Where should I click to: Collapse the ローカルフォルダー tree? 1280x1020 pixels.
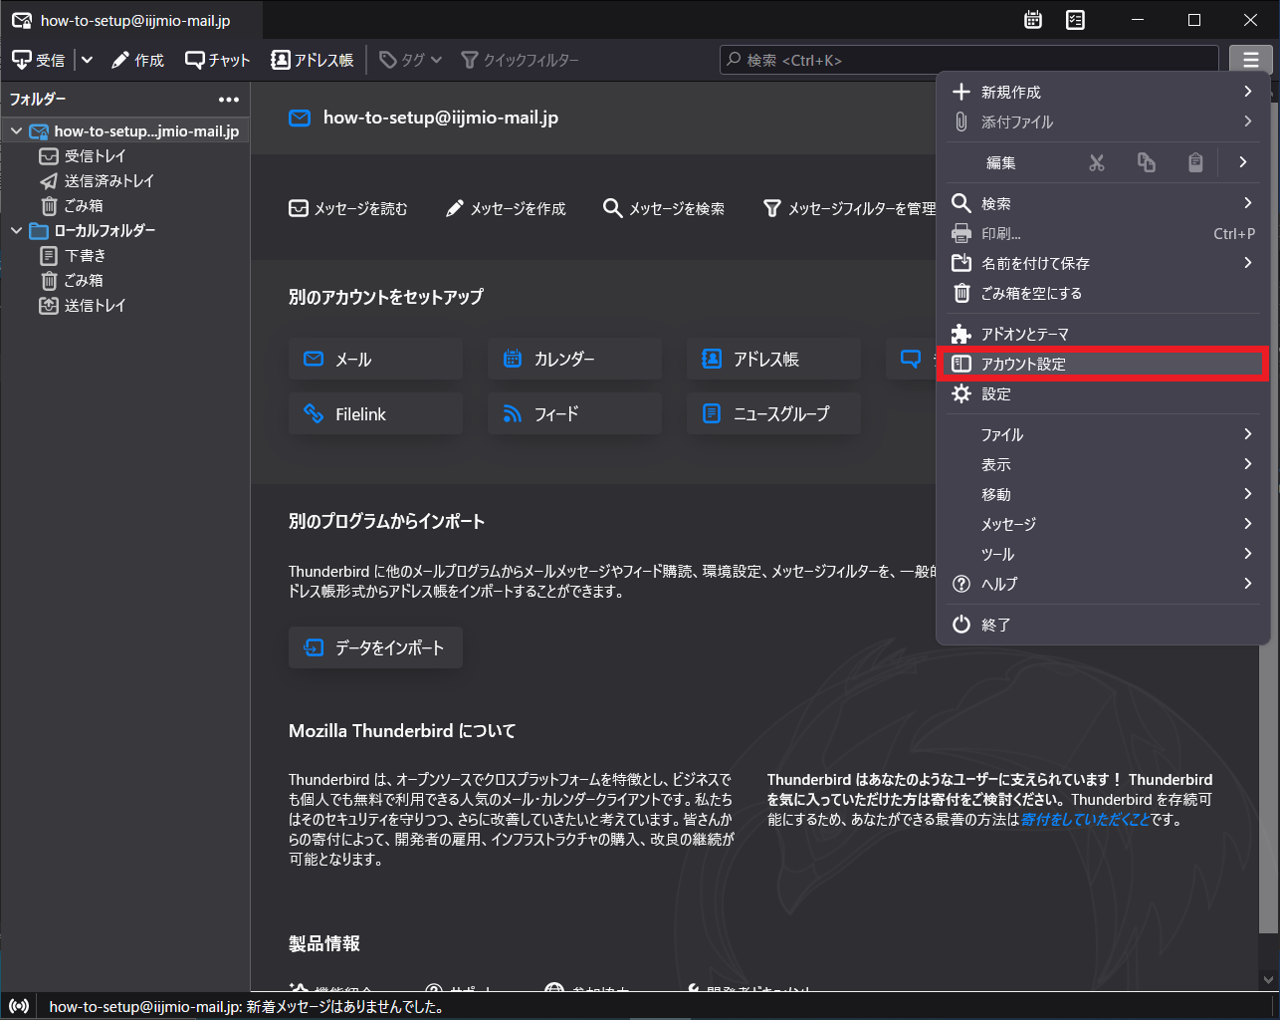click(x=16, y=230)
